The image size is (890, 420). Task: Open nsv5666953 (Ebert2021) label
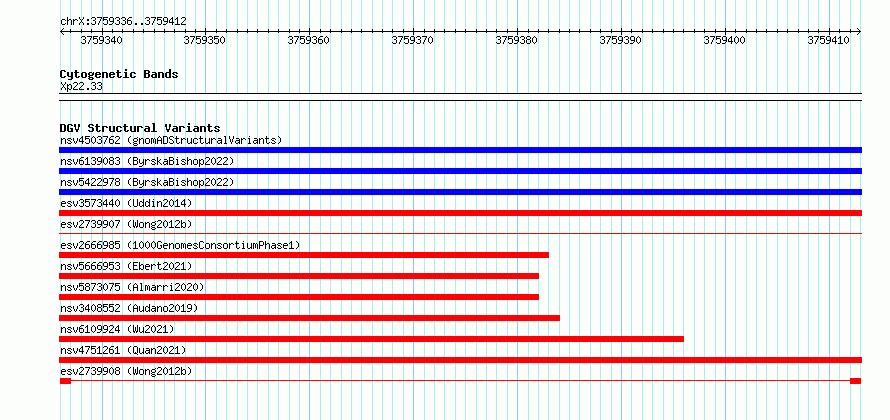(126, 266)
